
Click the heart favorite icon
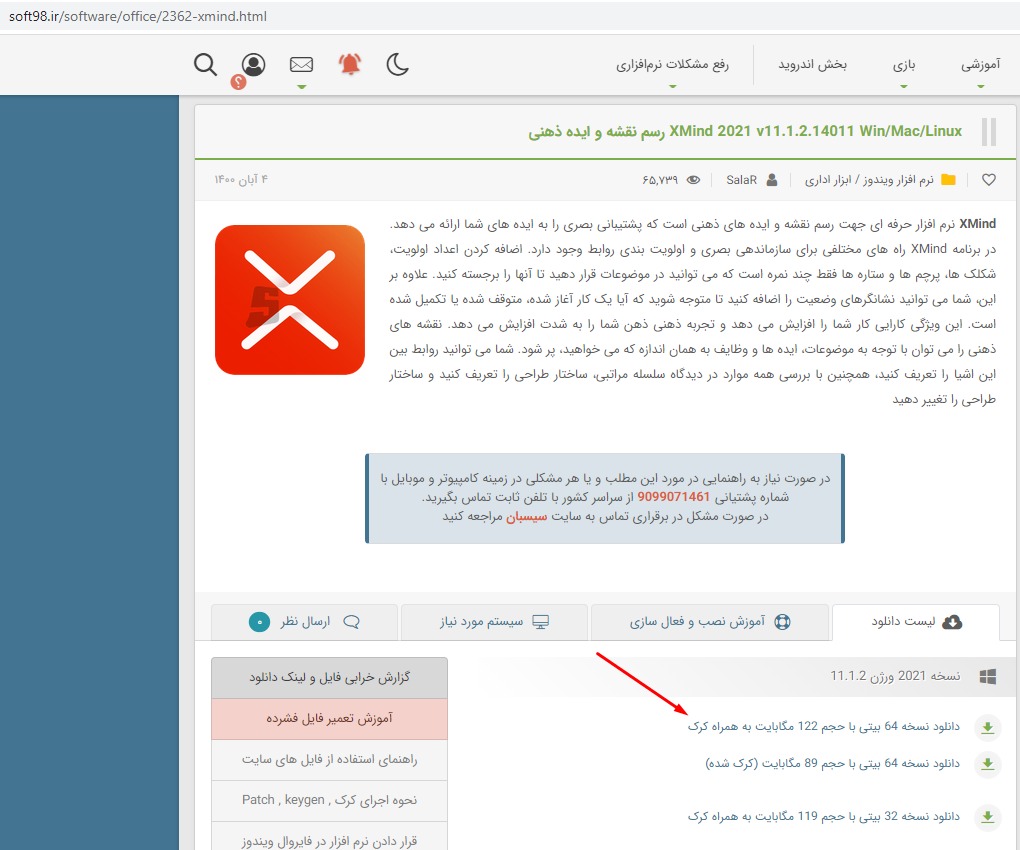(x=988, y=180)
